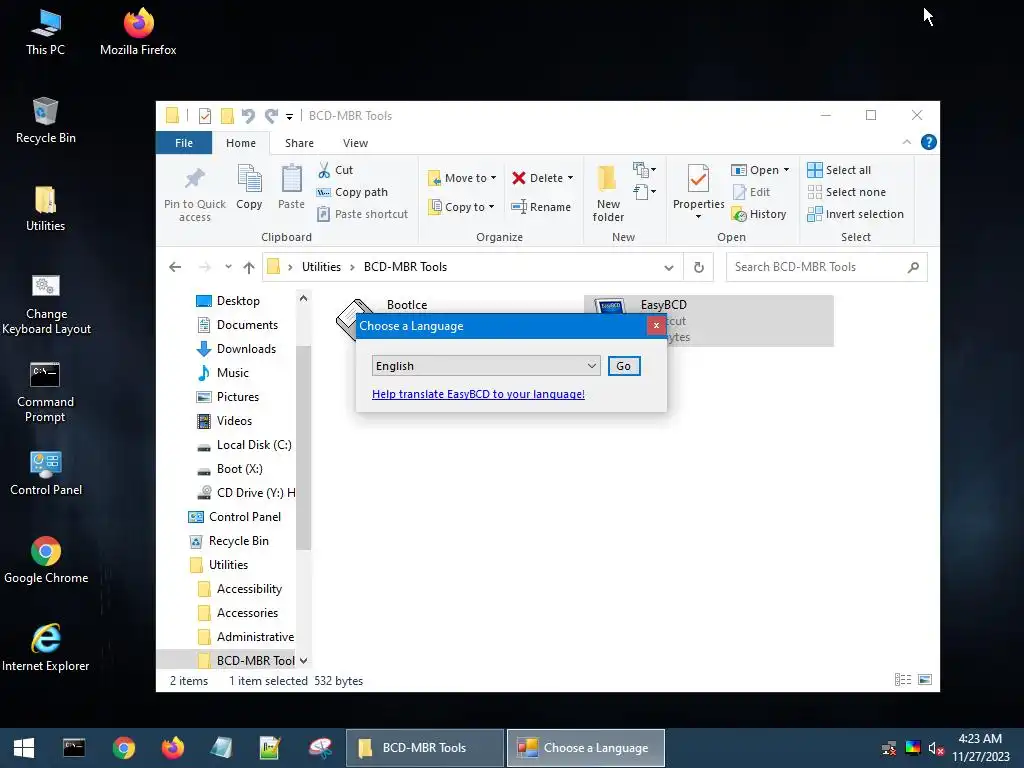Click Invert selection in ribbon
This screenshot has width=1024, height=768.
point(856,214)
